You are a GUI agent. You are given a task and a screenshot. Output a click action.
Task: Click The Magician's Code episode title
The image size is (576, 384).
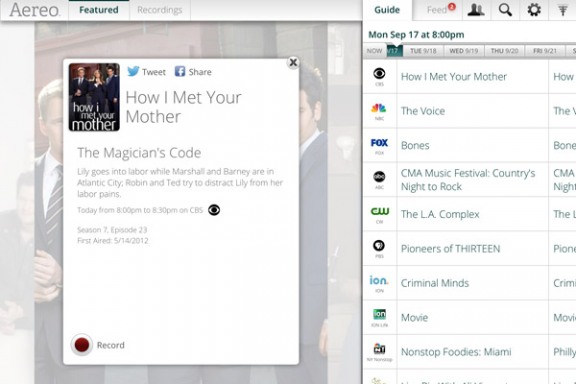click(139, 153)
